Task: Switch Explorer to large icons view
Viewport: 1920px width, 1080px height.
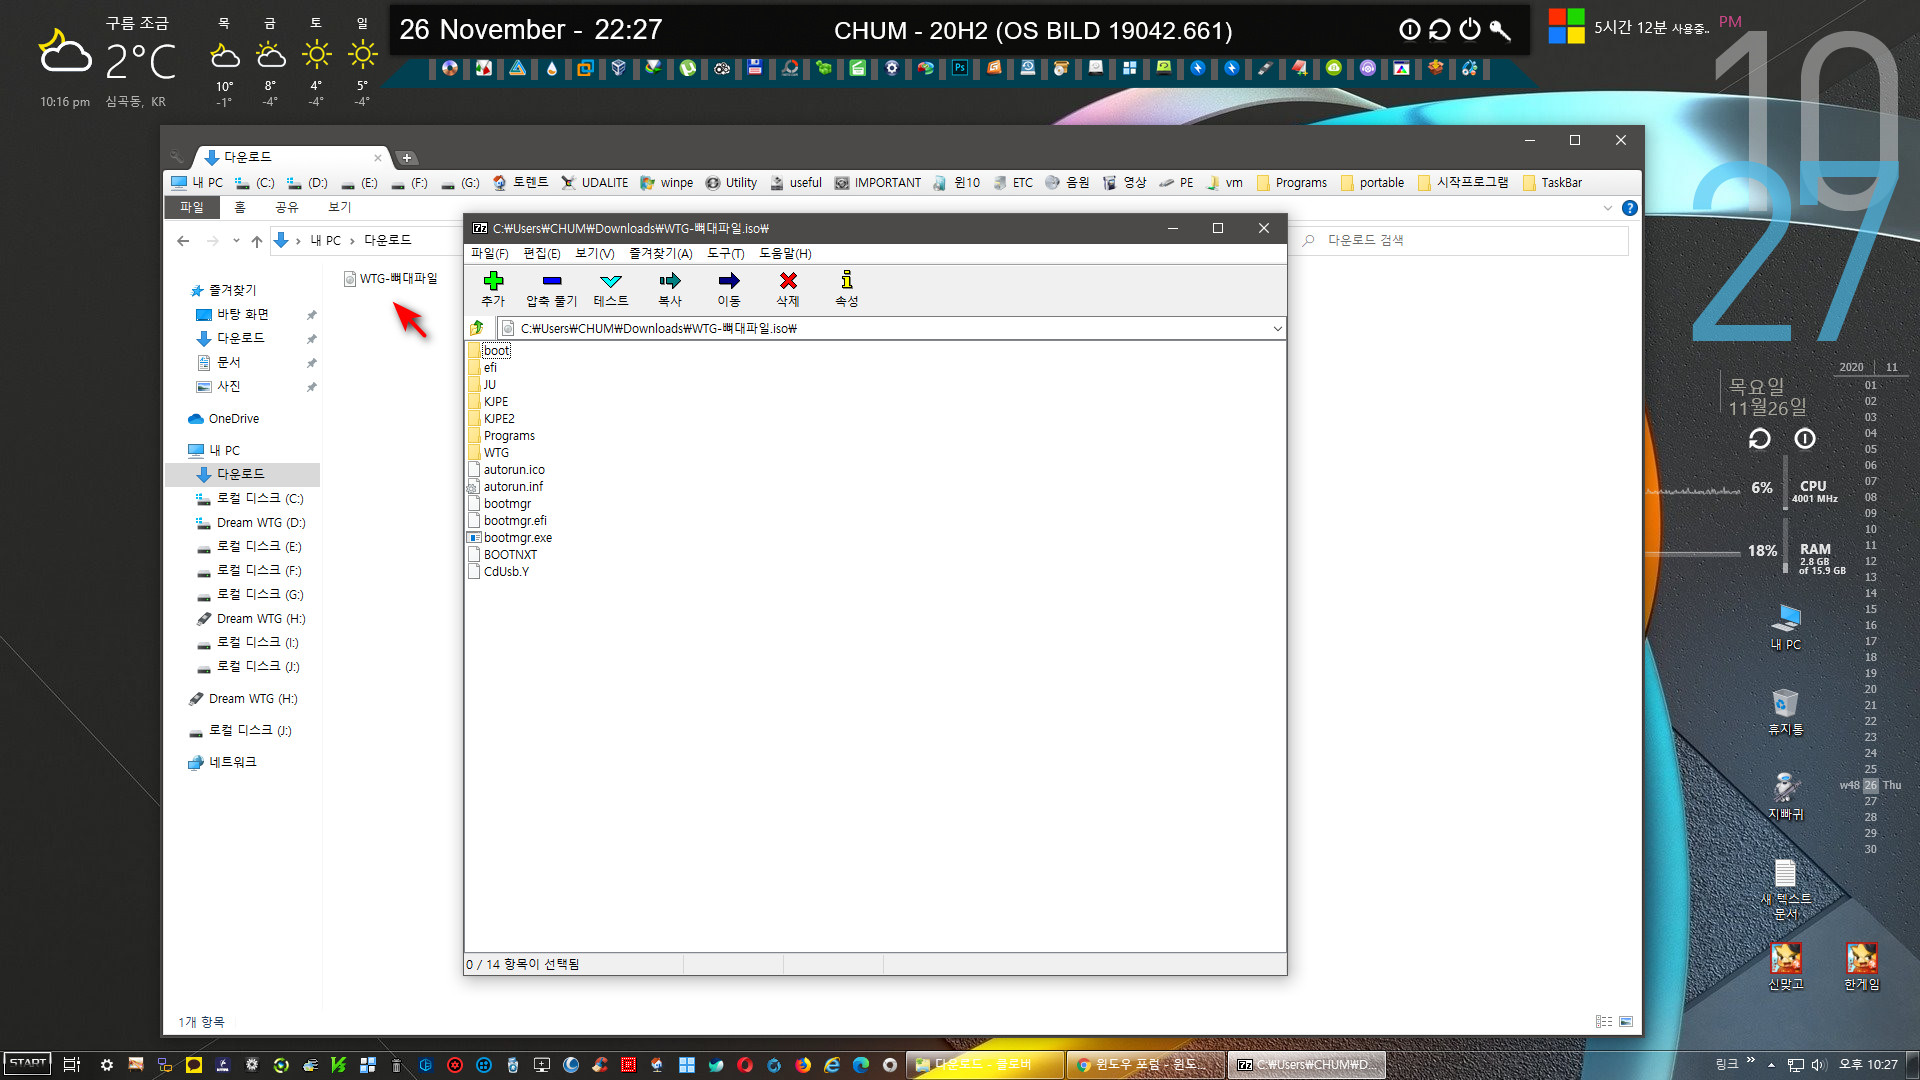Action: pos(1626,1022)
